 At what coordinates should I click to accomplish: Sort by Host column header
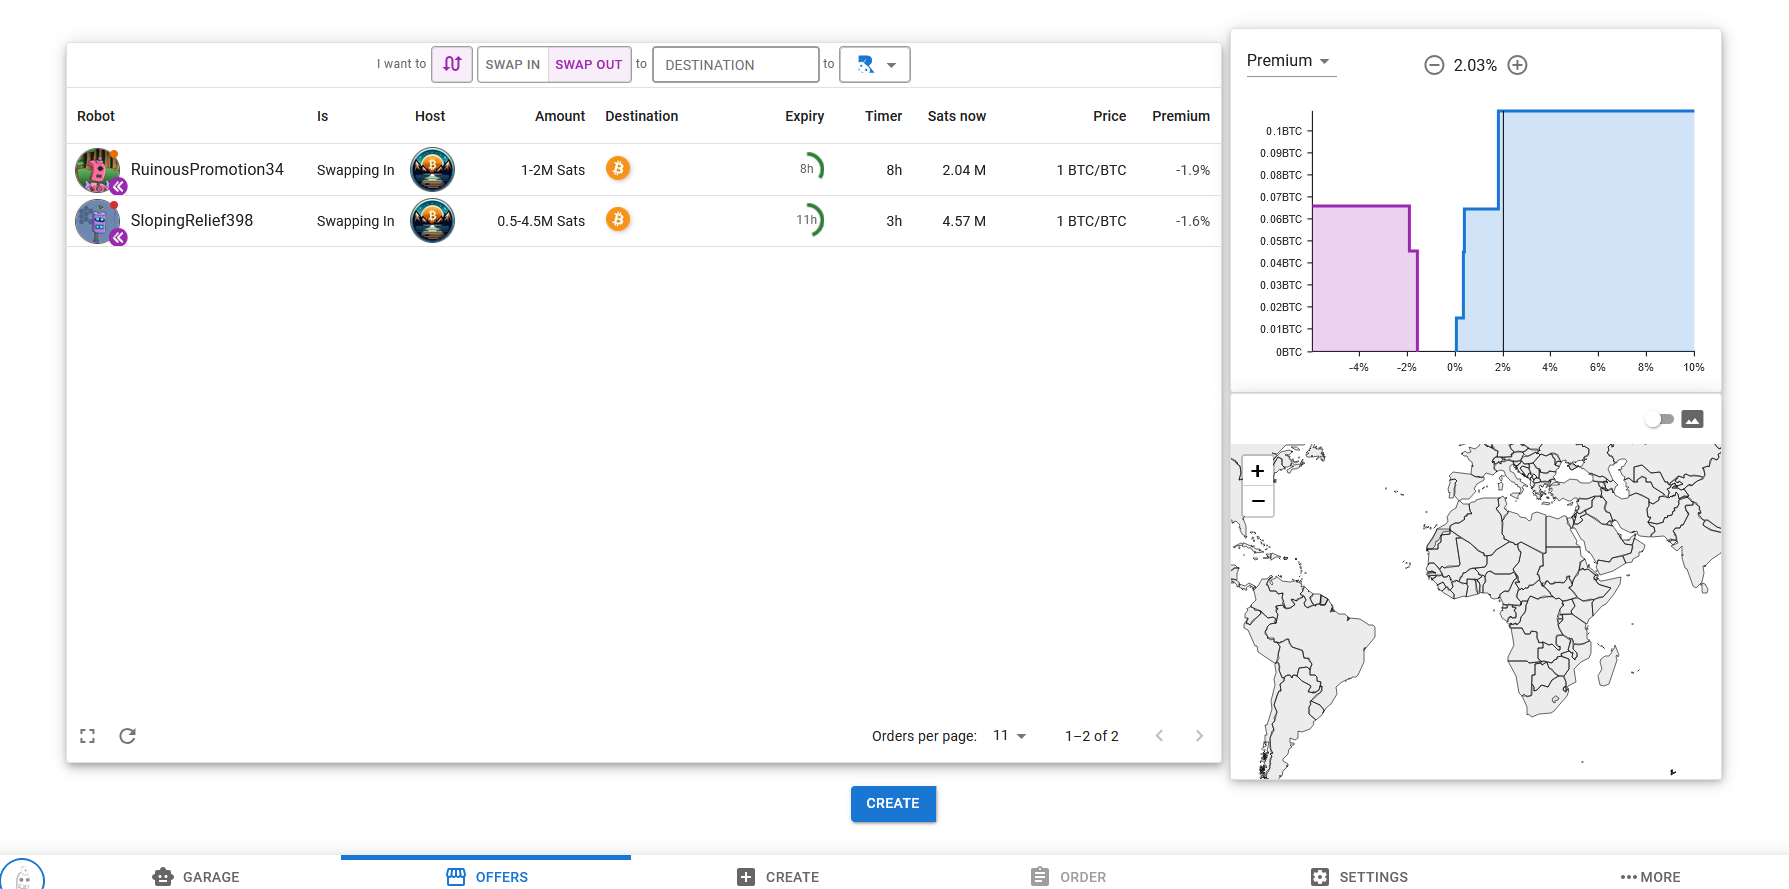(x=430, y=116)
